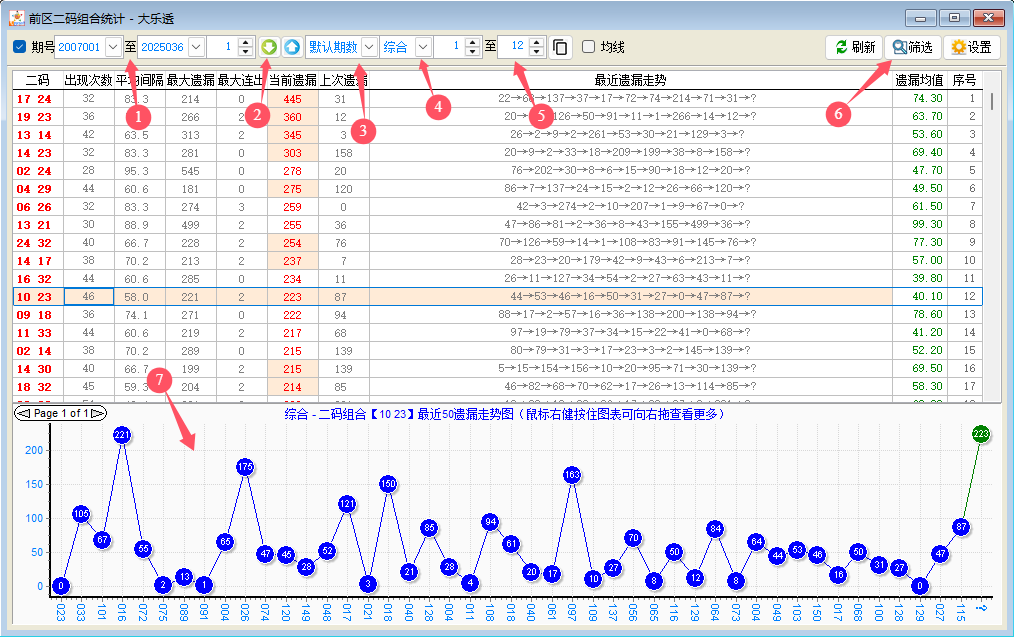Click occurrence count 46 in row 10 23
This screenshot has width=1014, height=637.
pyautogui.click(x=89, y=296)
